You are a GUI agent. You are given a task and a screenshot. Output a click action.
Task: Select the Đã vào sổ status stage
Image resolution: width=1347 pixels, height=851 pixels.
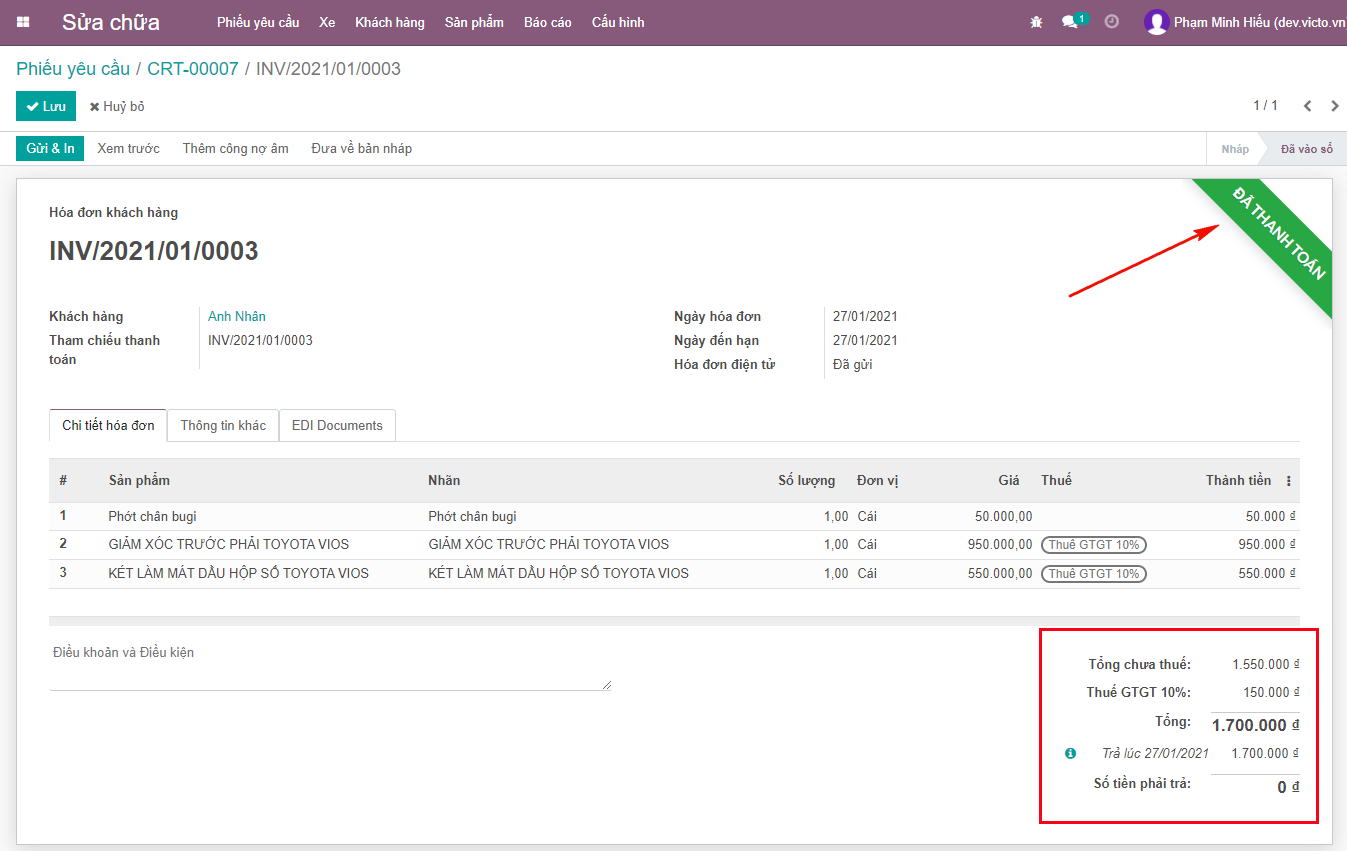pyautogui.click(x=1306, y=149)
